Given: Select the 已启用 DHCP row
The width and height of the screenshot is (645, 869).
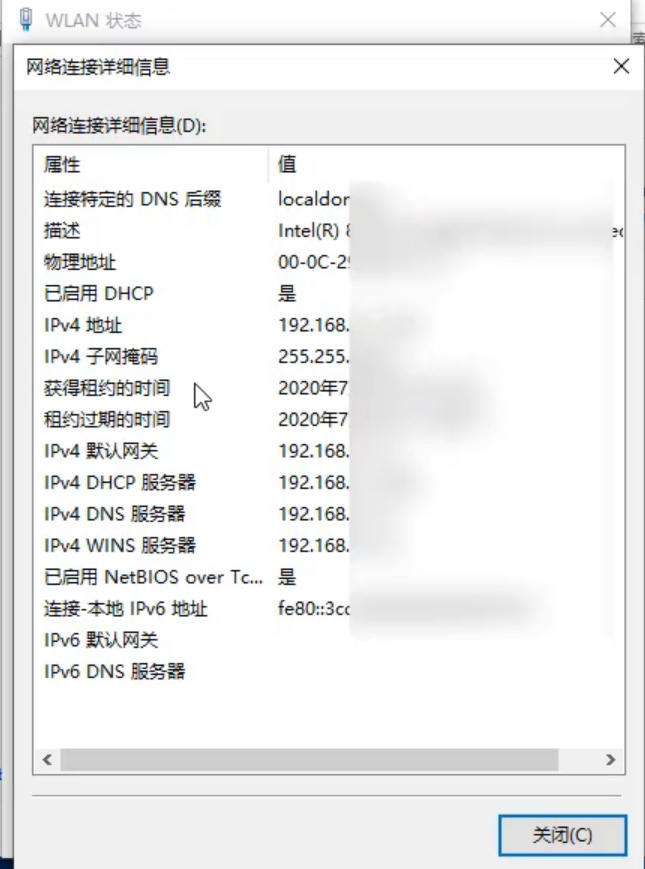Looking at the screenshot, I should (329, 293).
